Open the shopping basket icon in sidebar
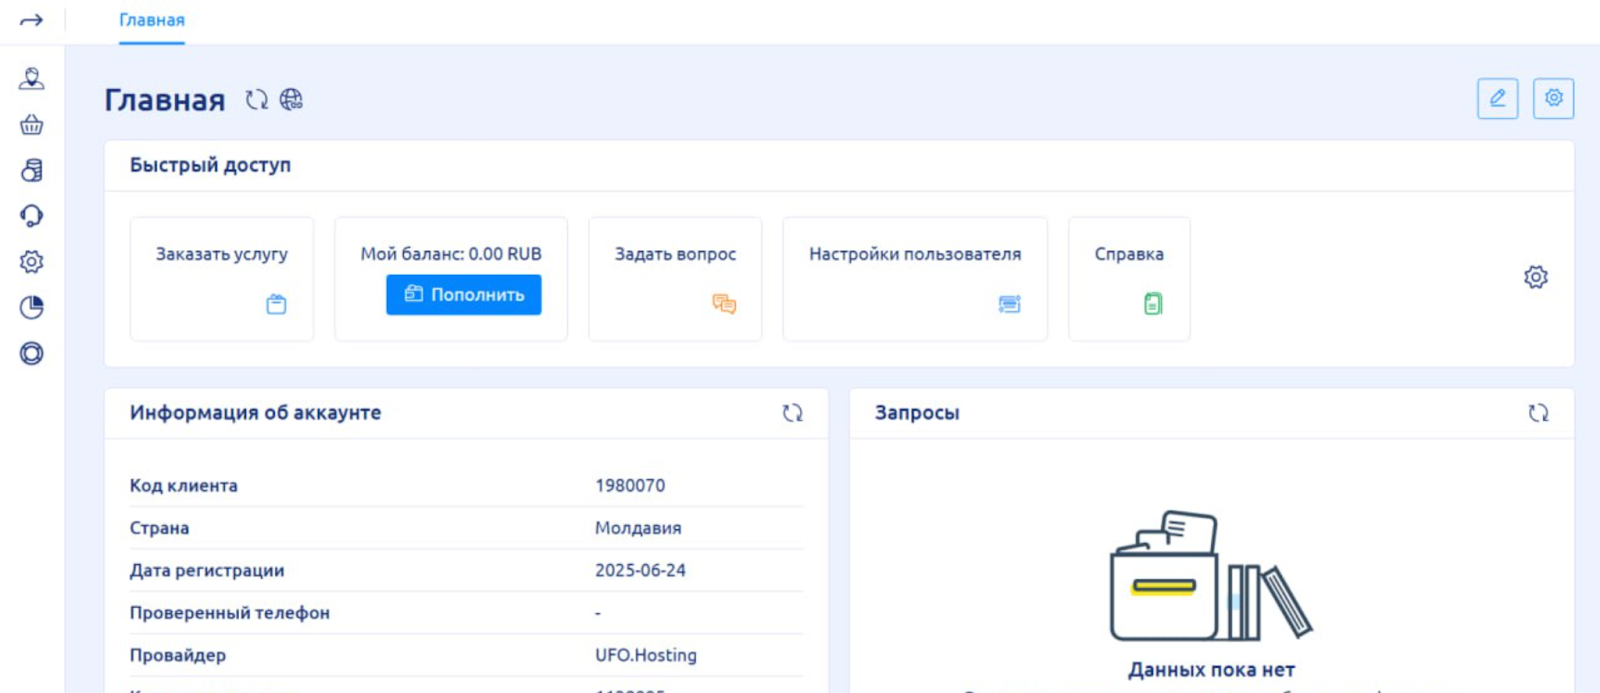 [x=32, y=125]
